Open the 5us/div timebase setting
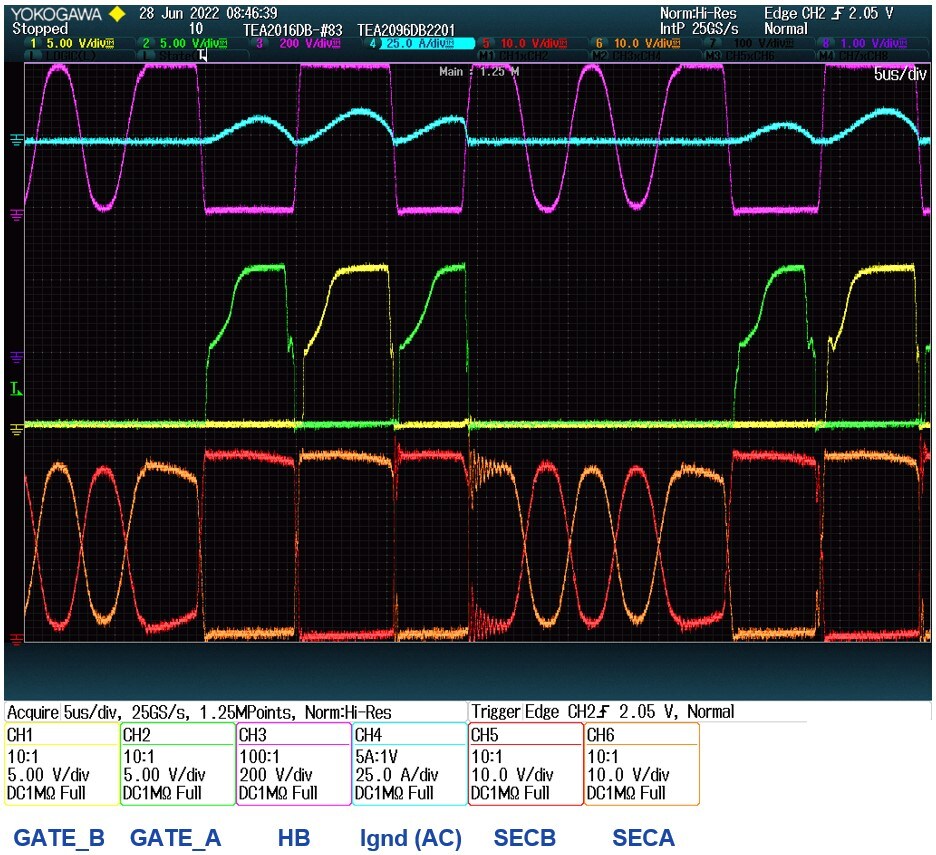 (898, 75)
